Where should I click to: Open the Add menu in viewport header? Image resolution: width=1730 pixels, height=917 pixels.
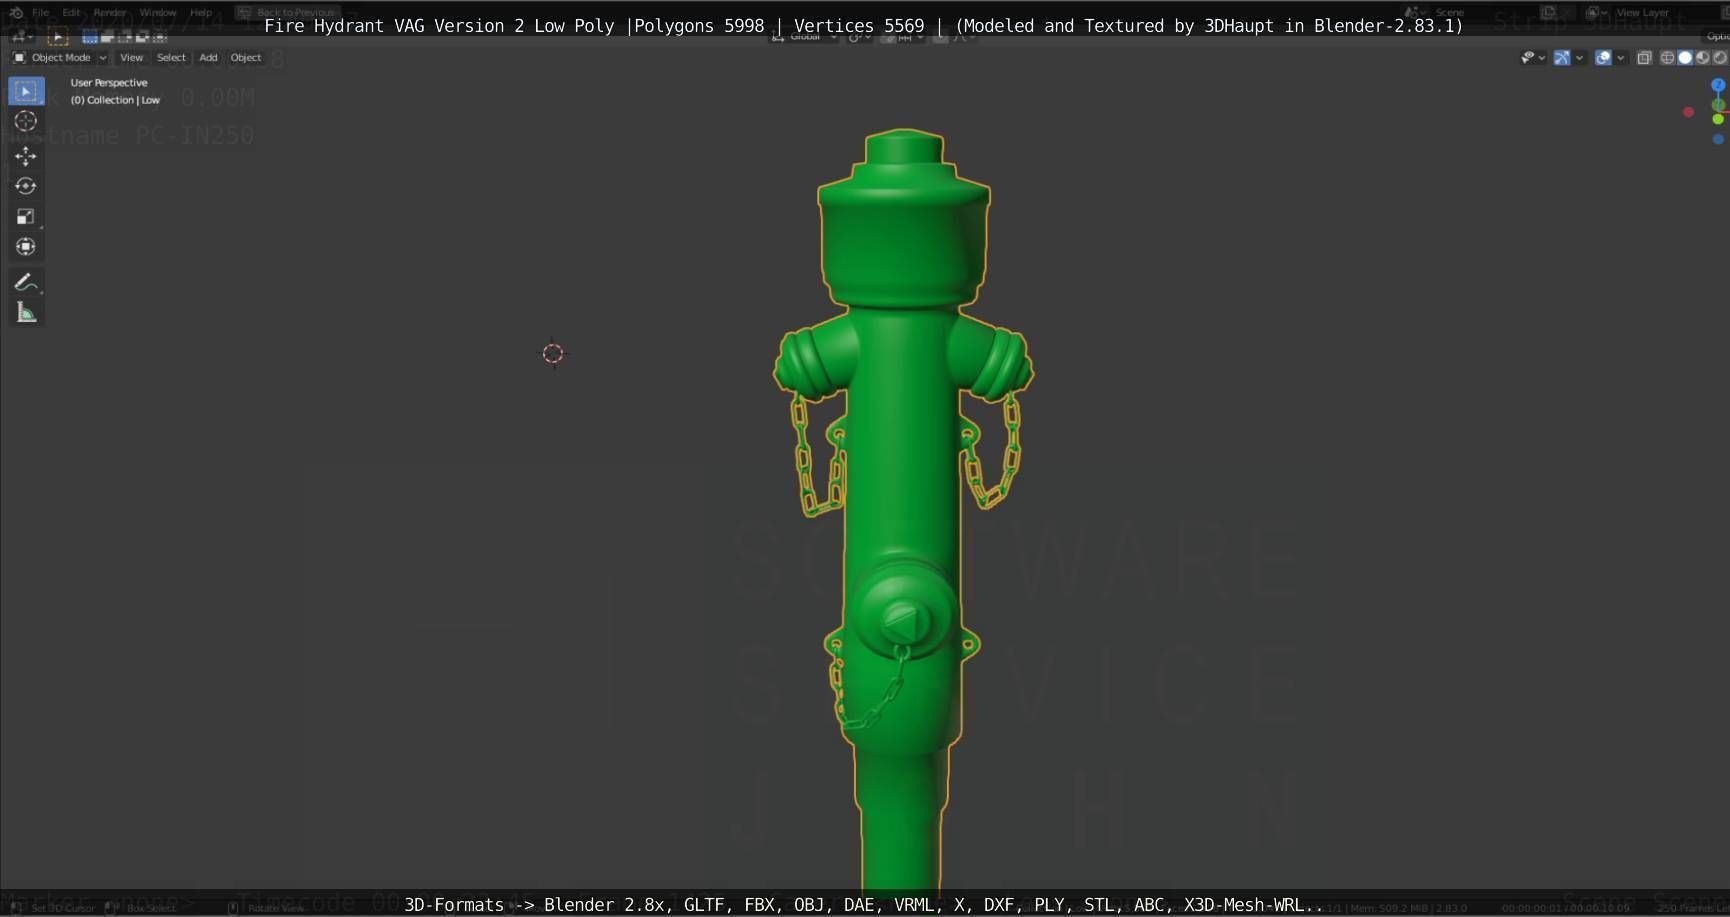tap(208, 58)
